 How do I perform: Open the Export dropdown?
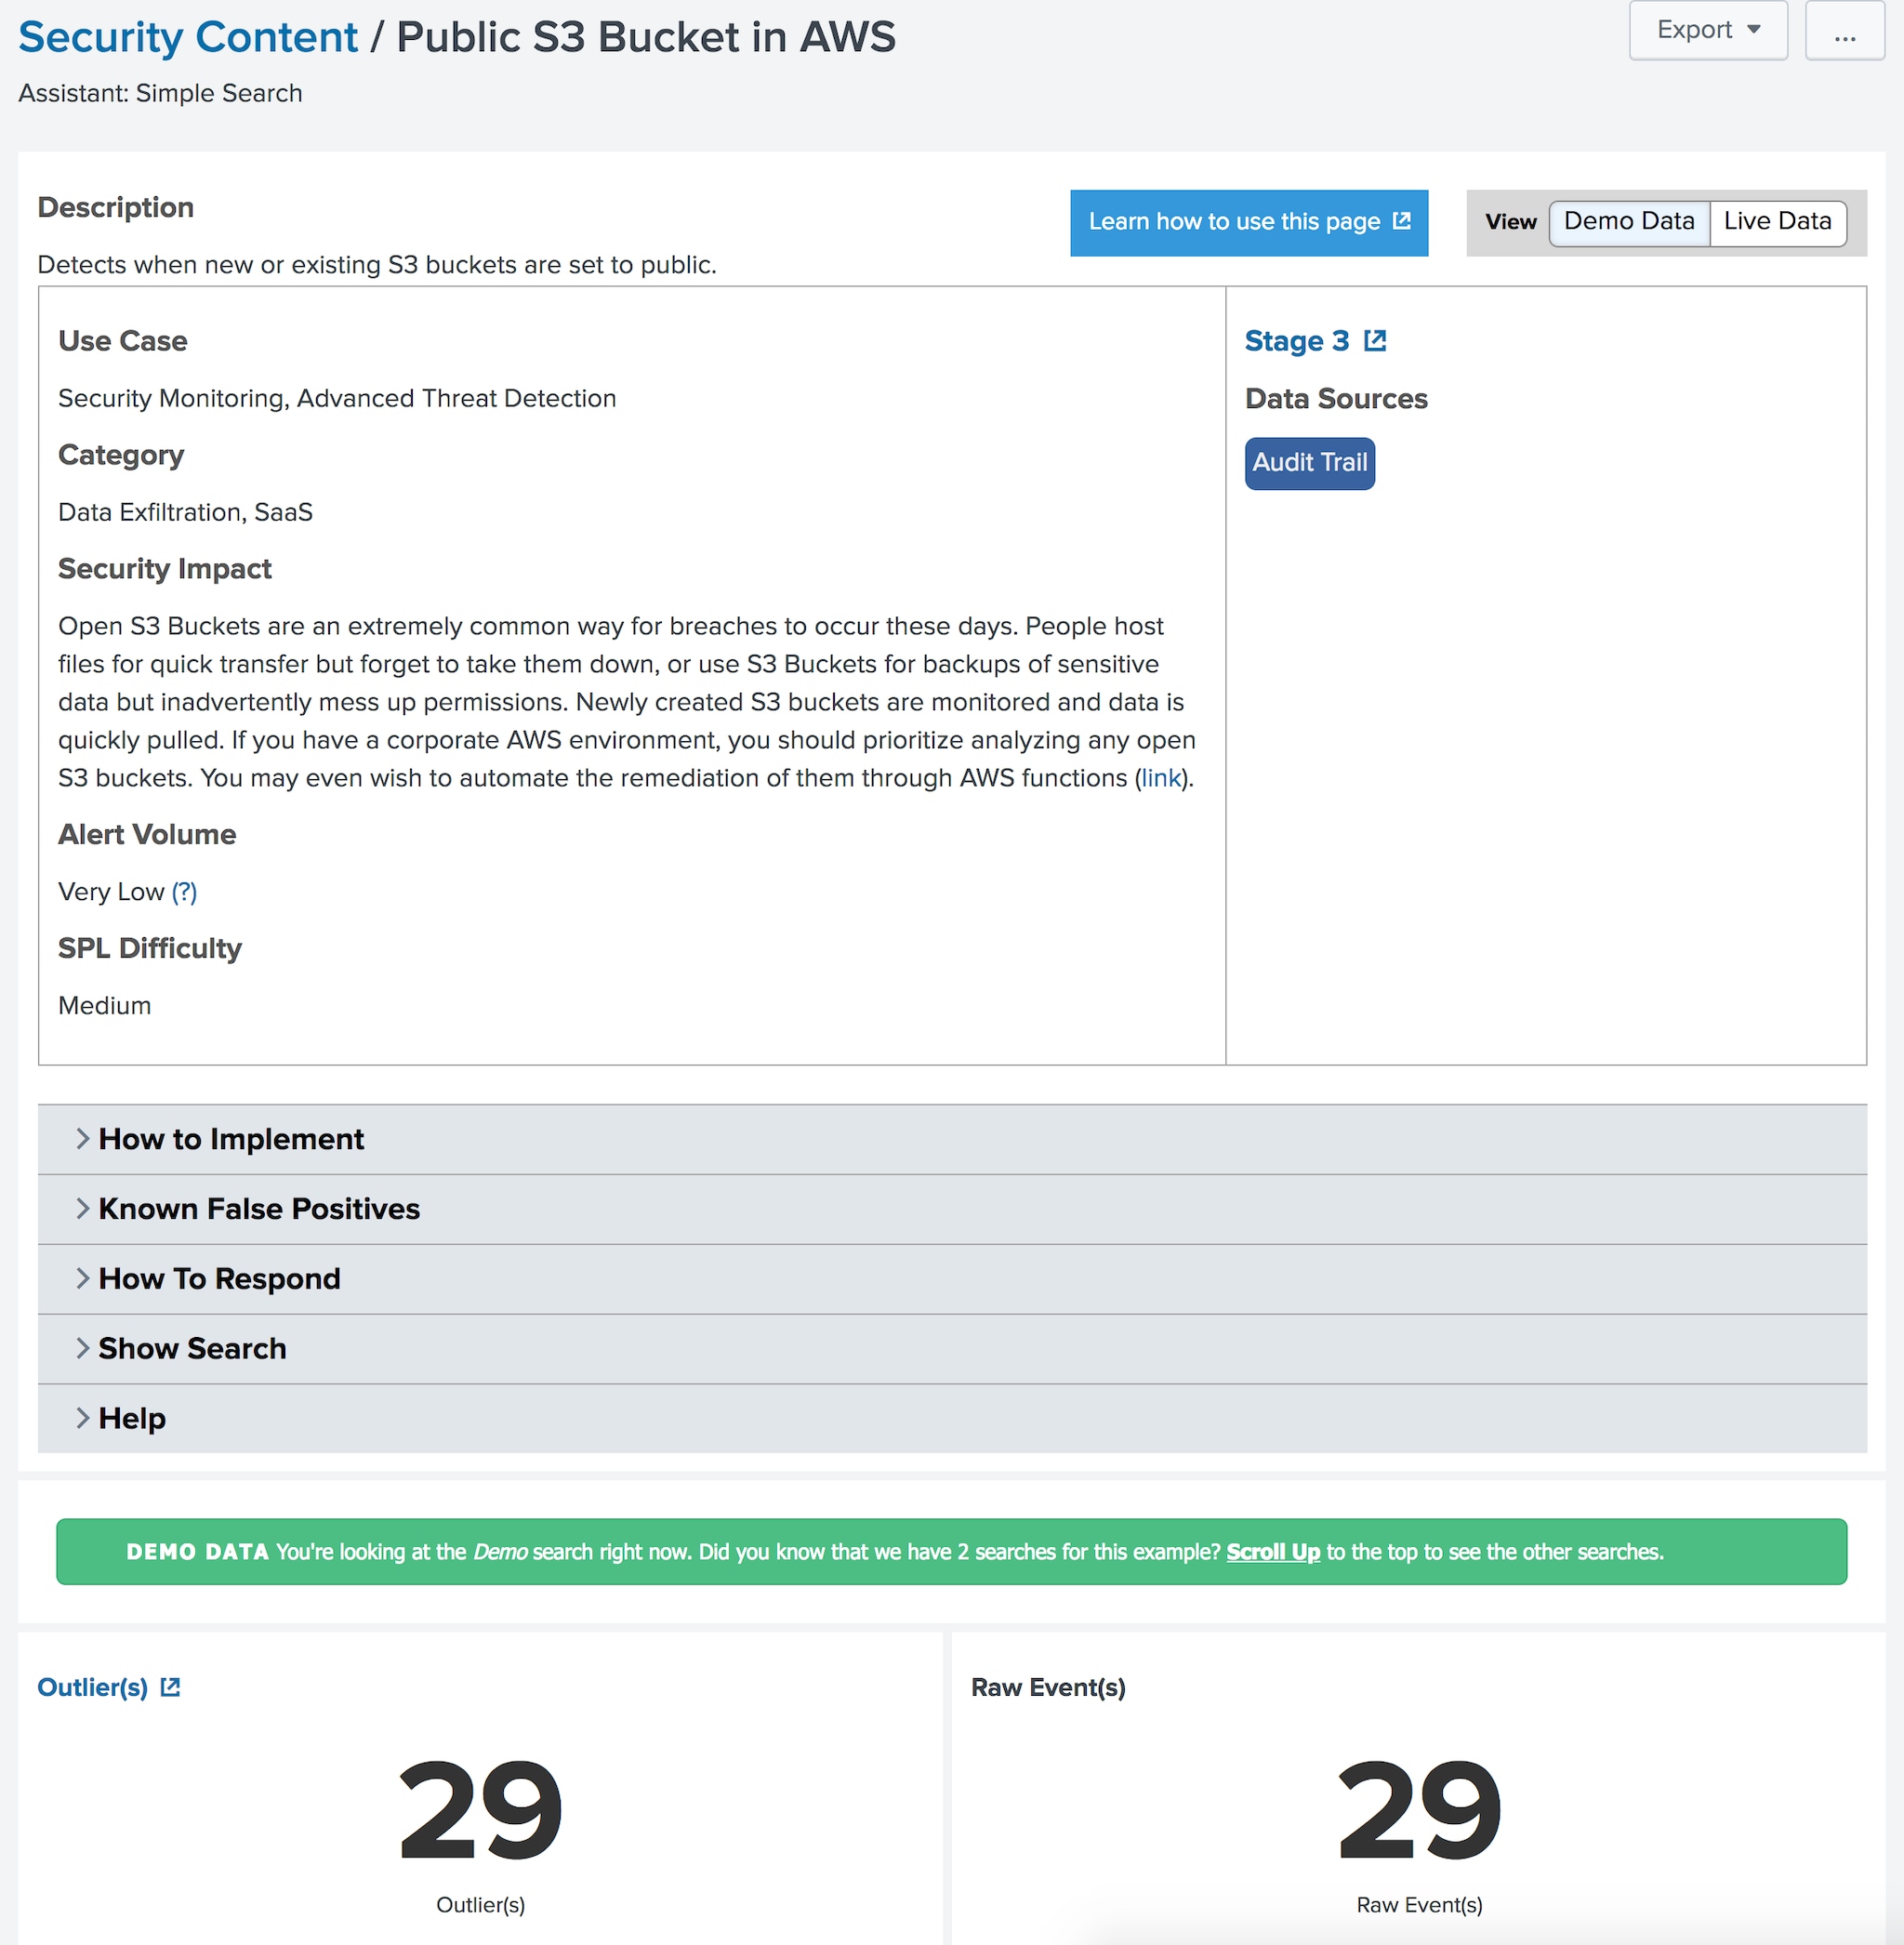pos(1708,29)
